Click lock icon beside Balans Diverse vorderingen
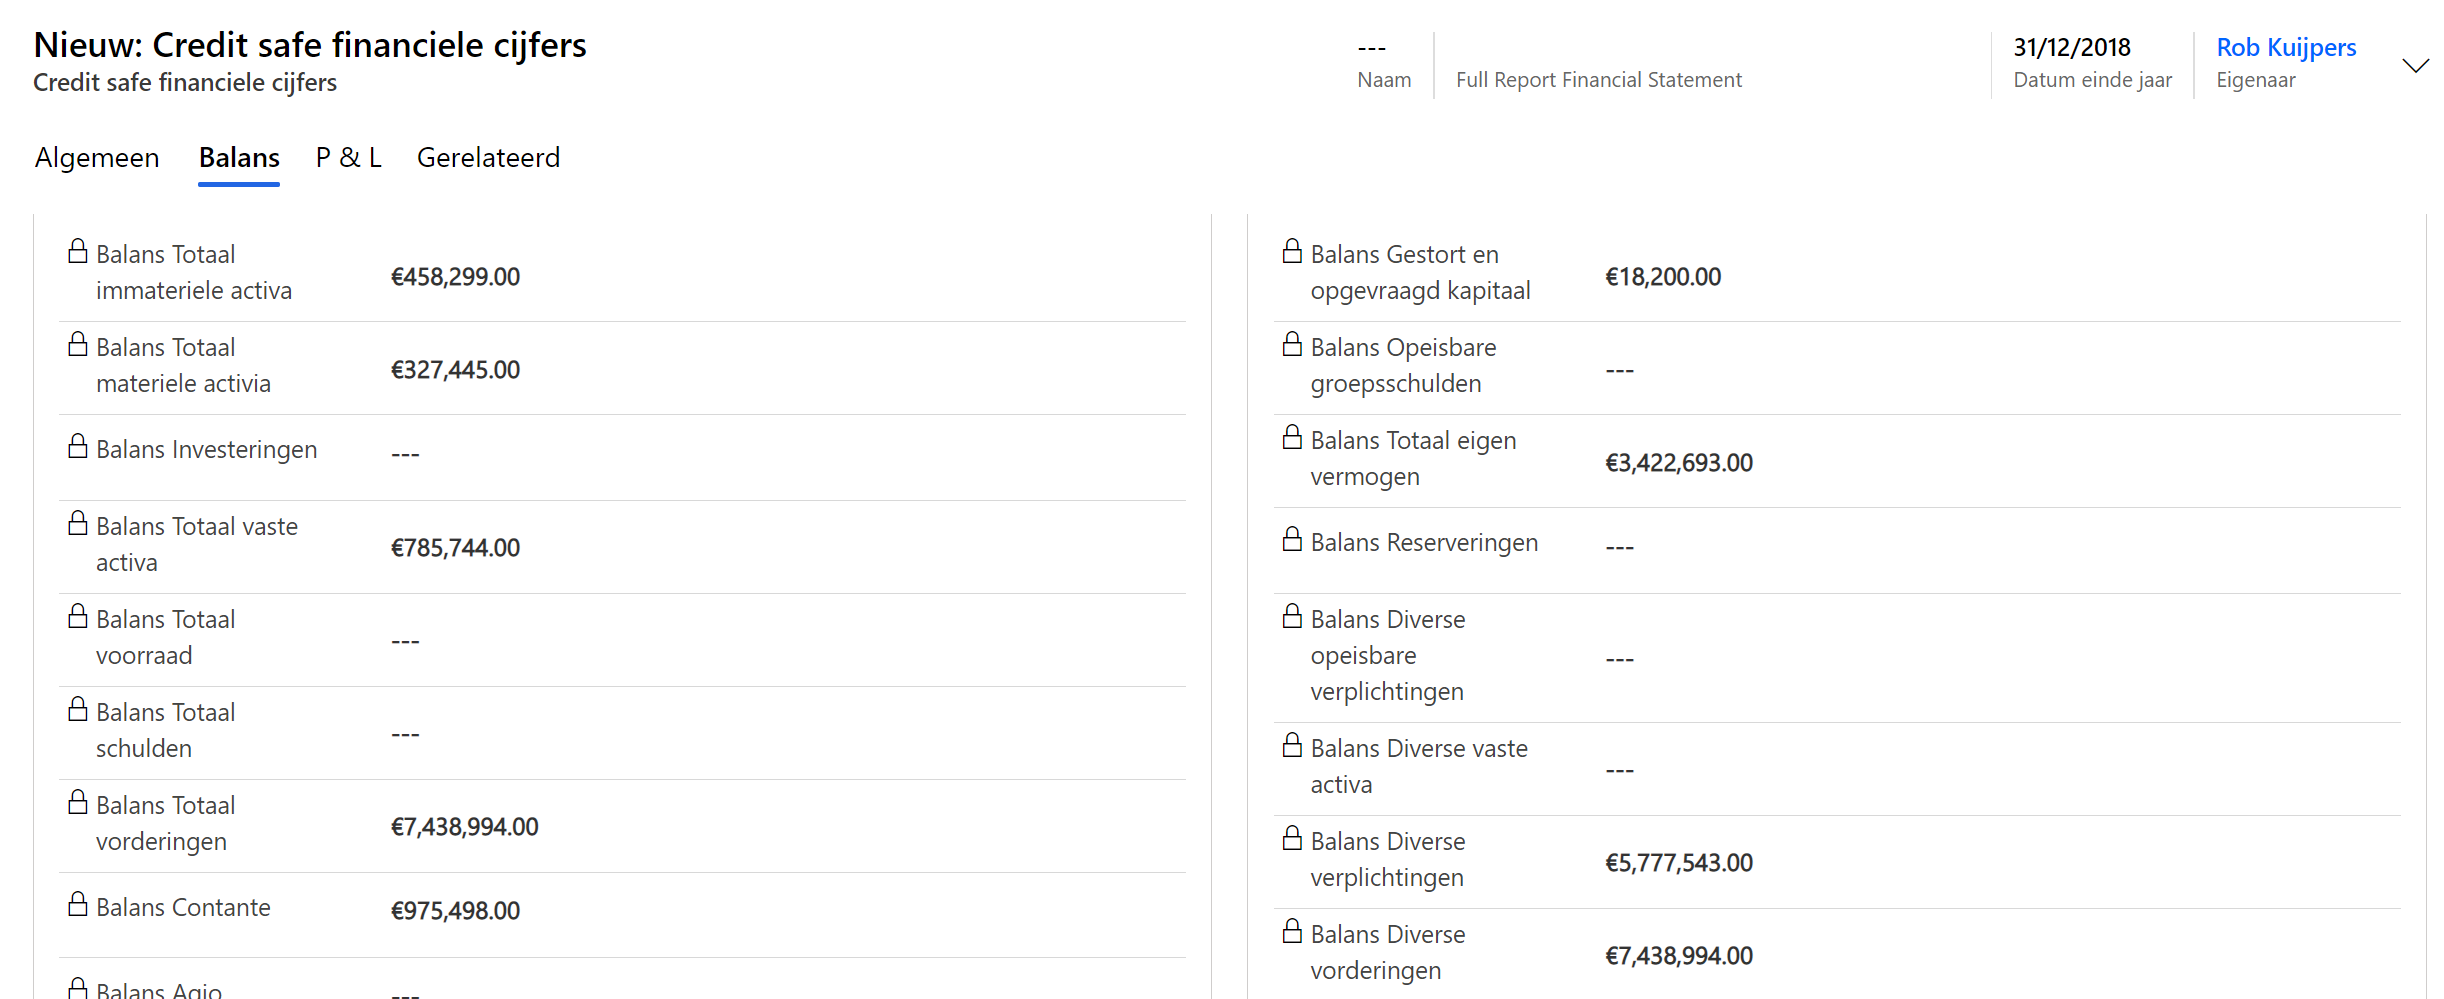Image resolution: width=2444 pixels, height=999 pixels. point(1293,931)
